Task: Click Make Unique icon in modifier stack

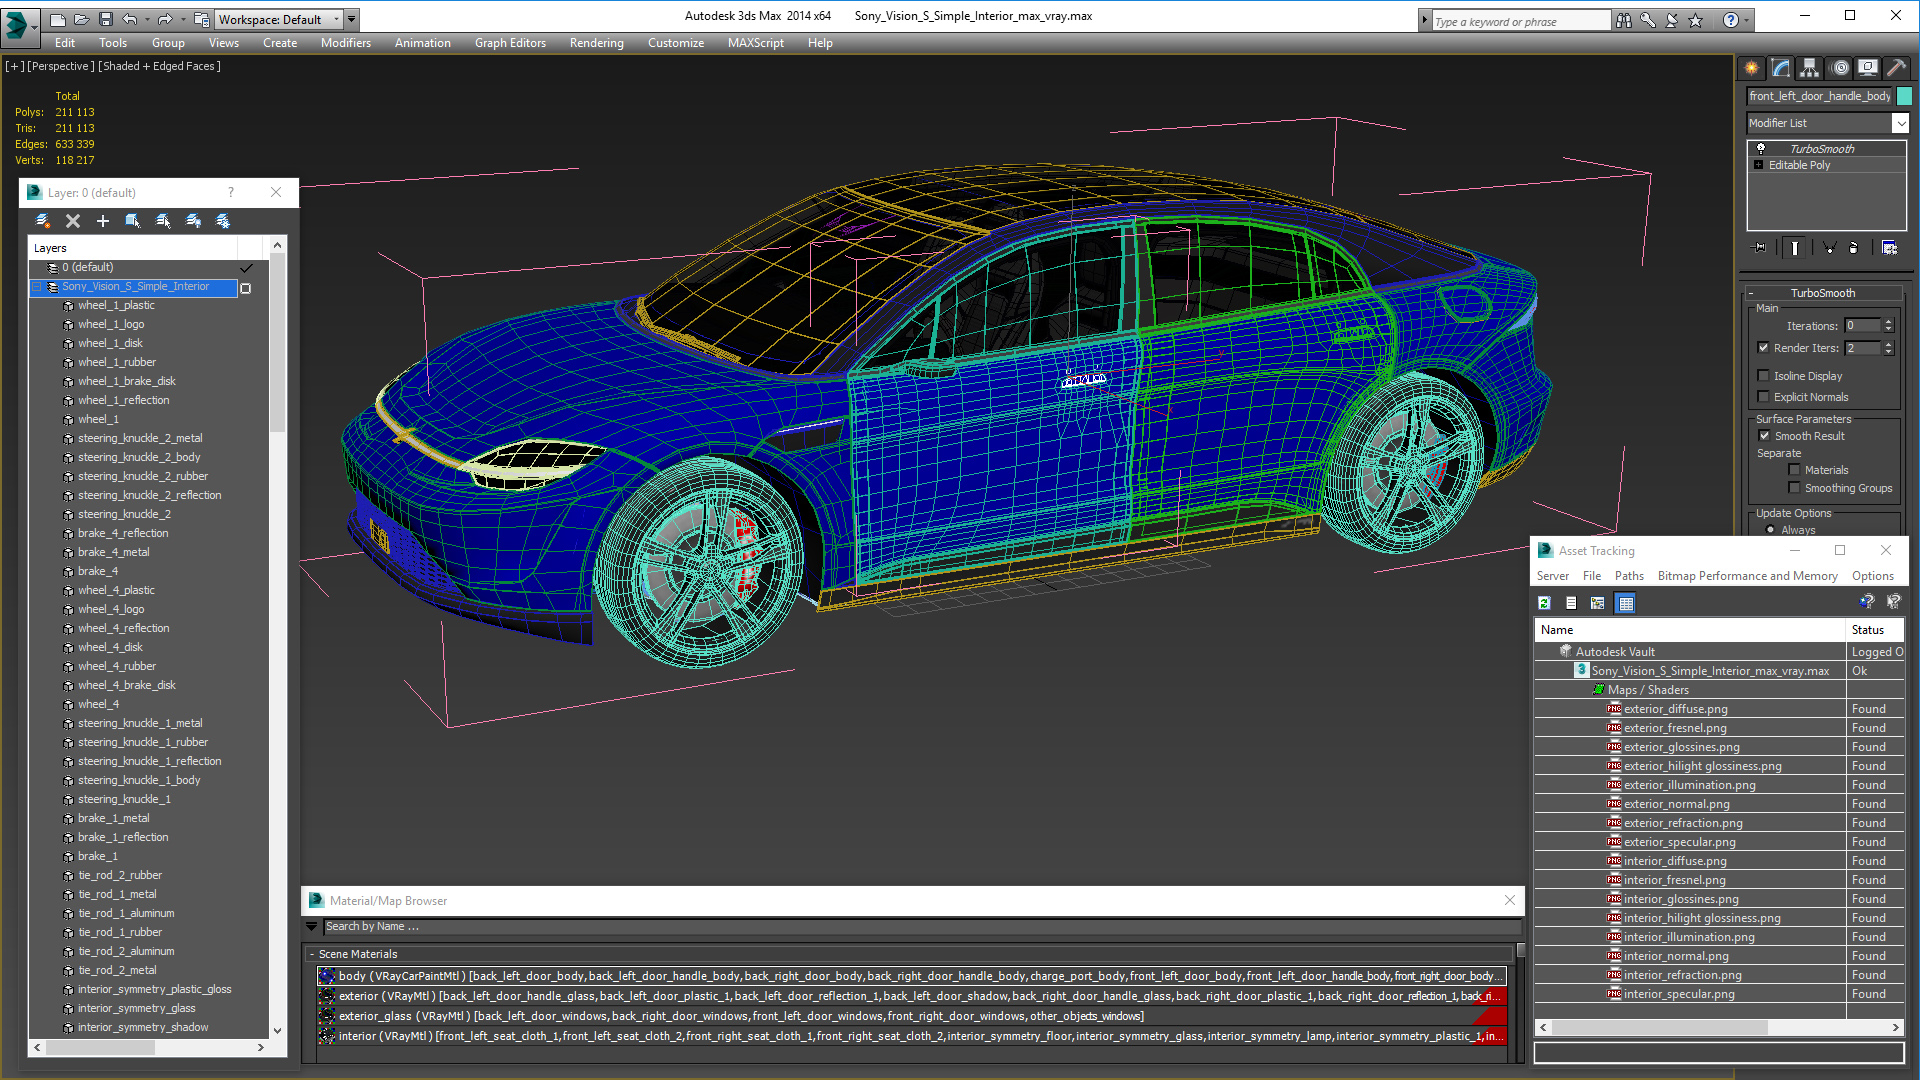Action: (x=1829, y=247)
